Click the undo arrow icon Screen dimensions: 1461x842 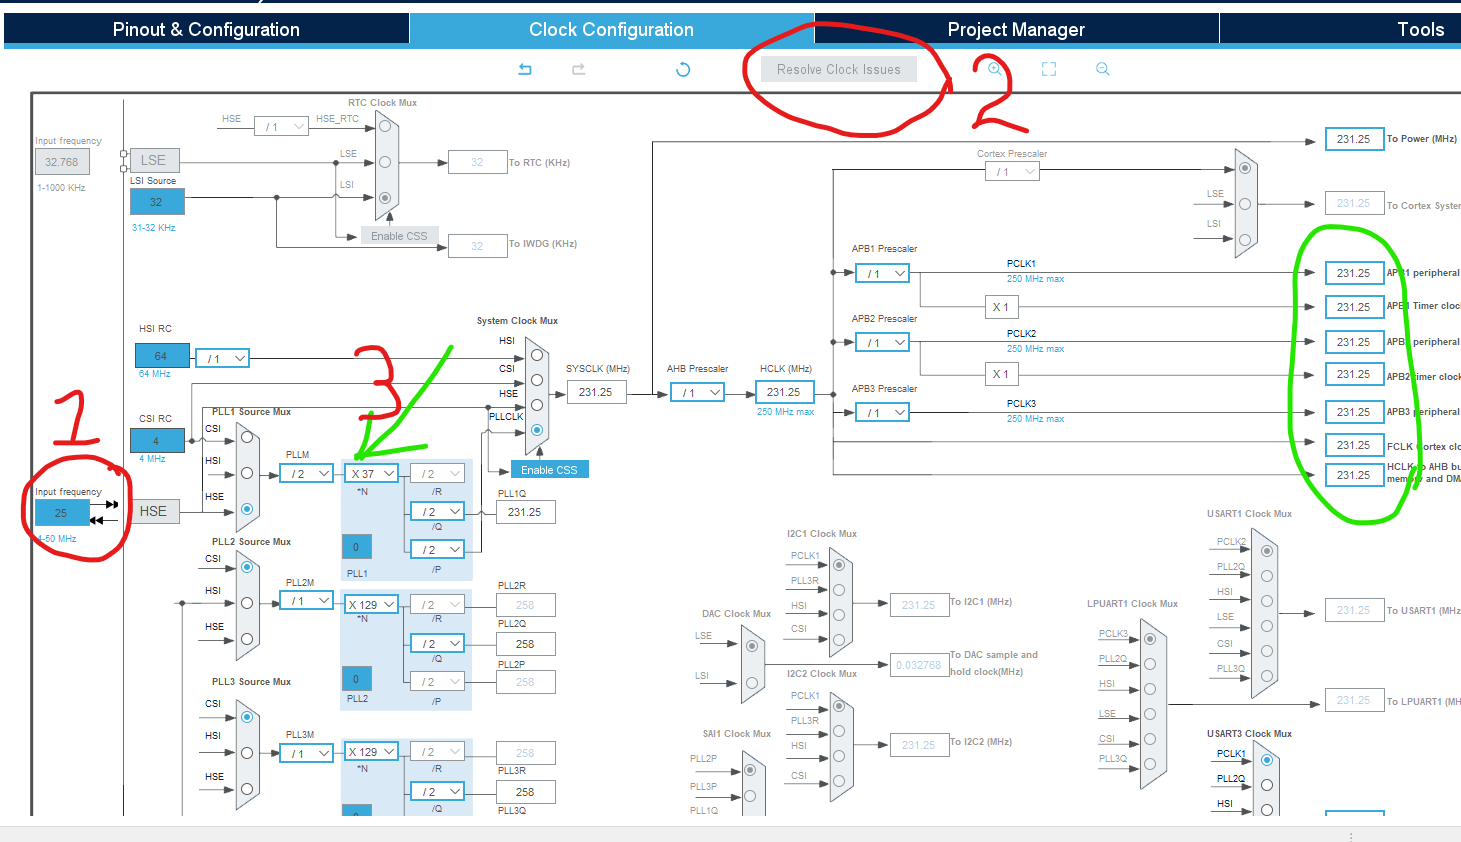(524, 69)
